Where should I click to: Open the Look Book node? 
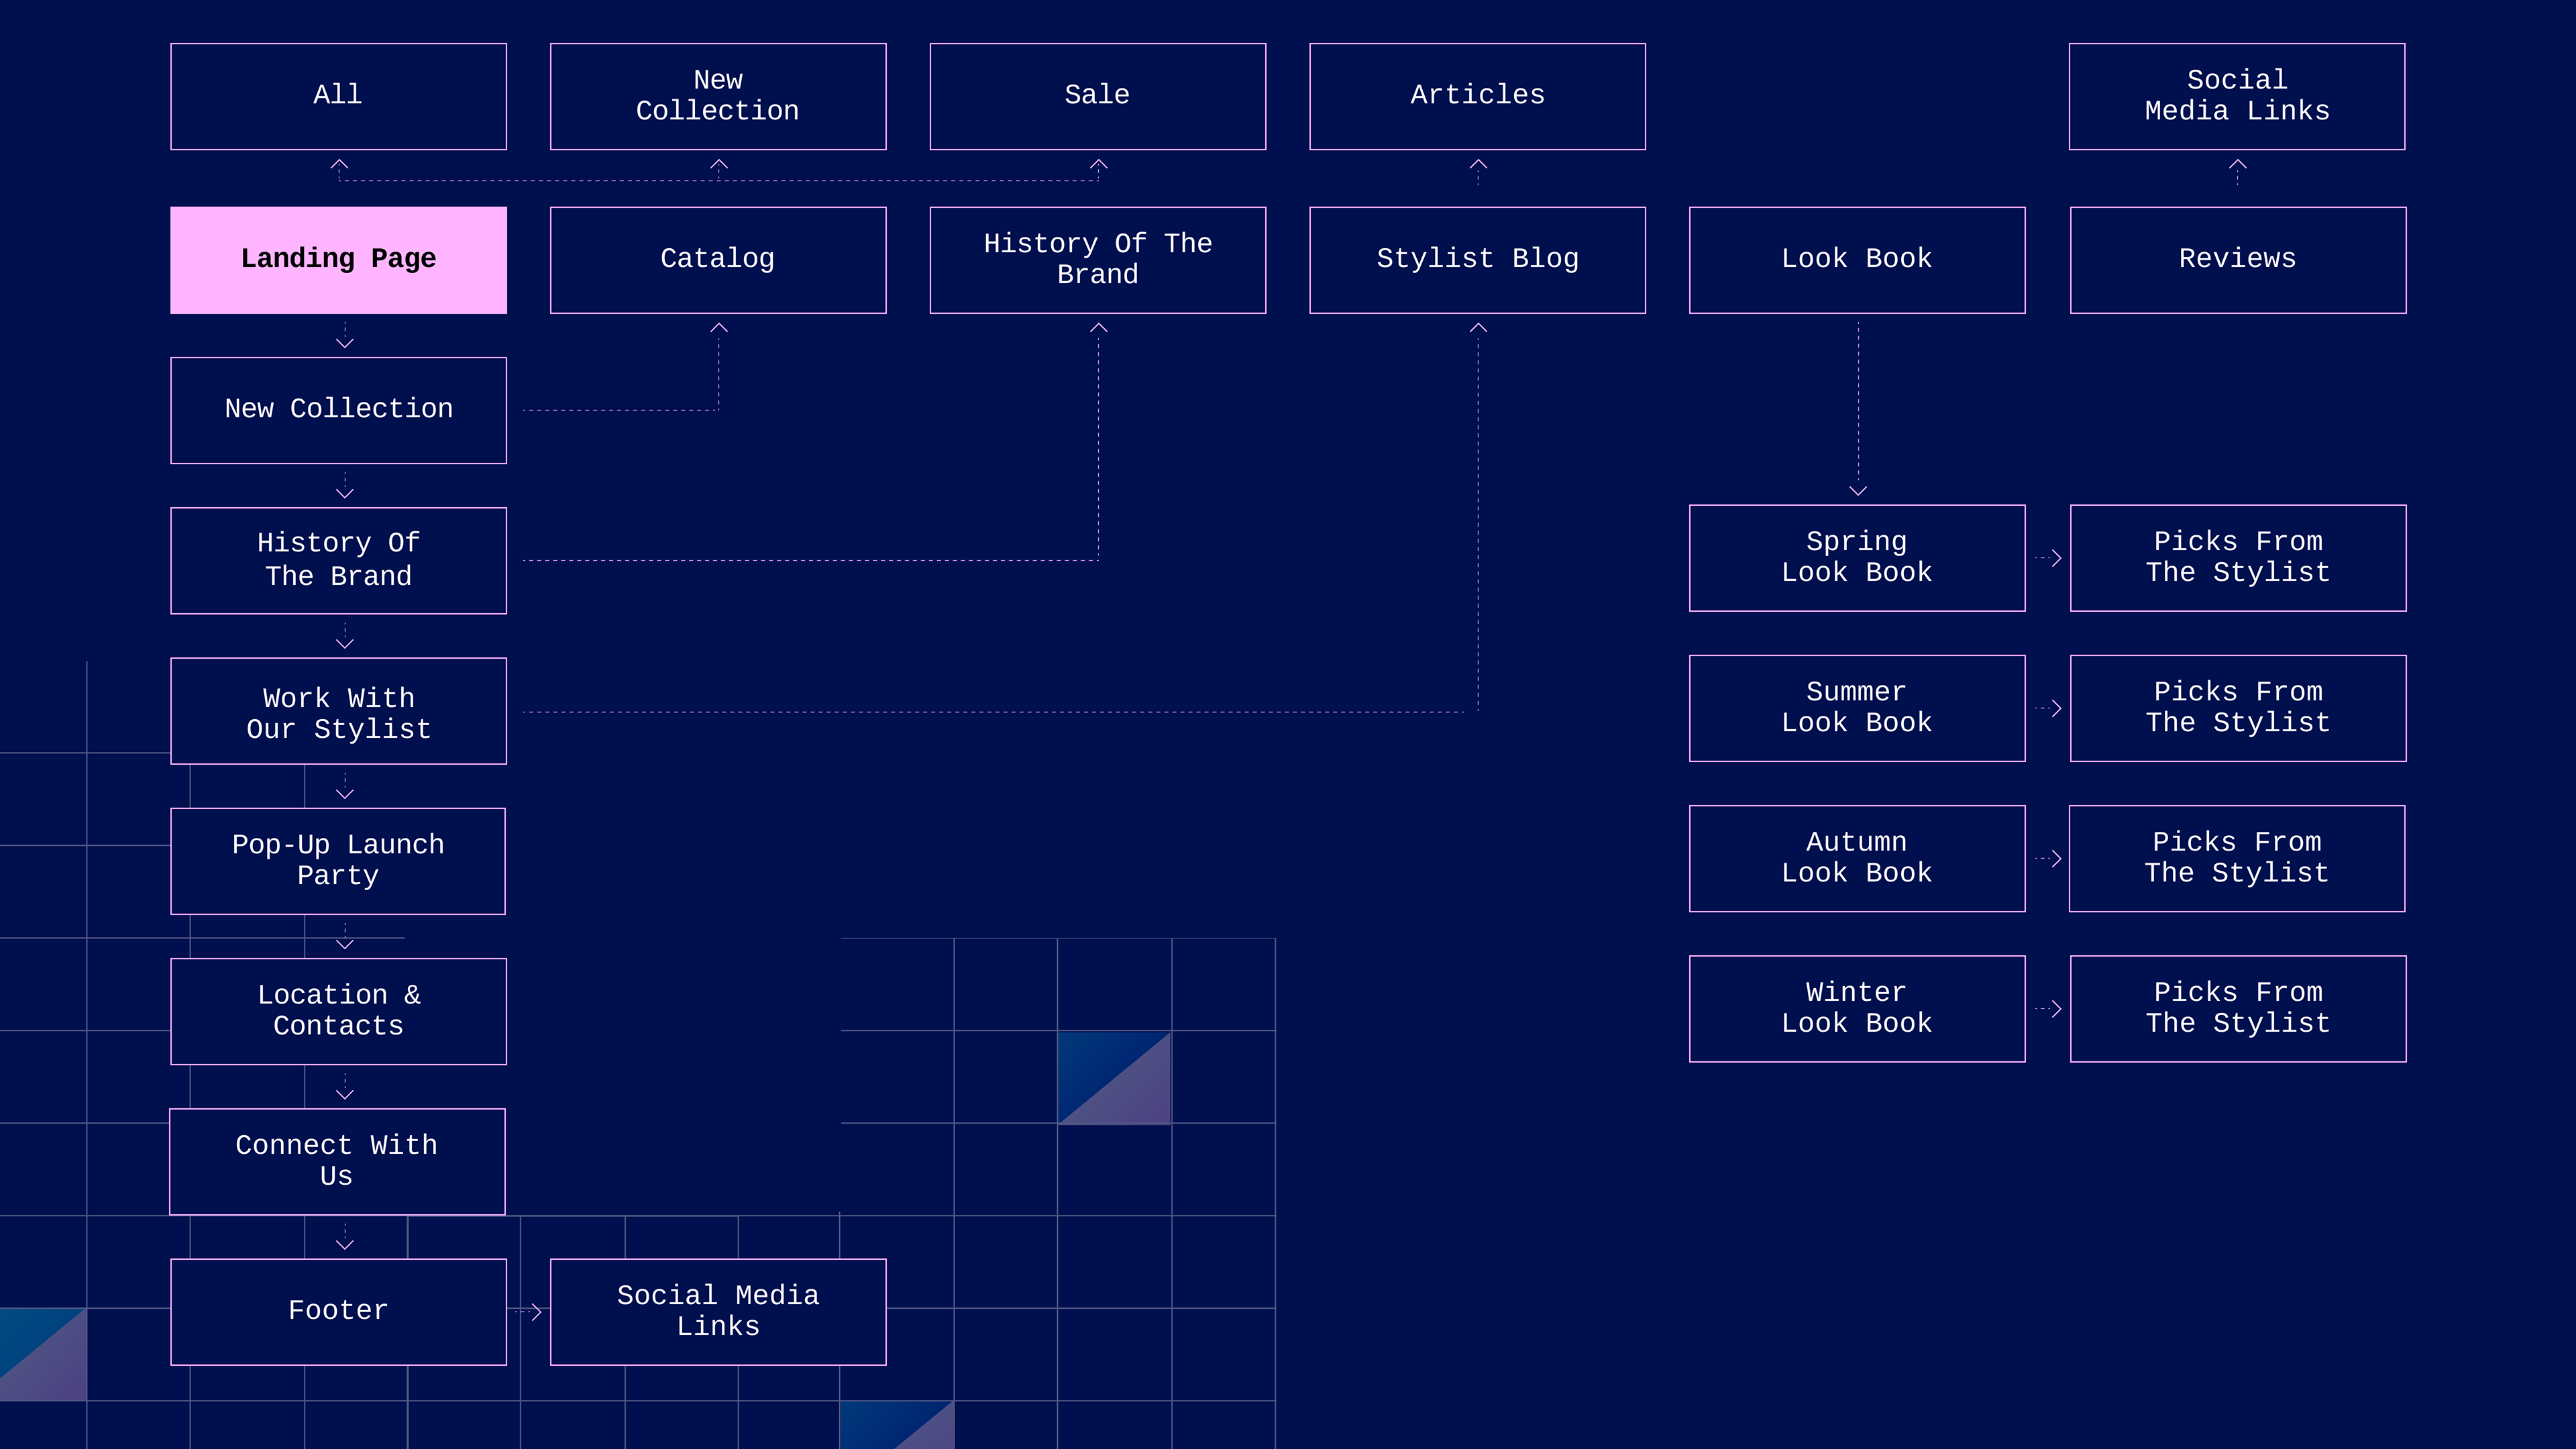(x=1856, y=259)
